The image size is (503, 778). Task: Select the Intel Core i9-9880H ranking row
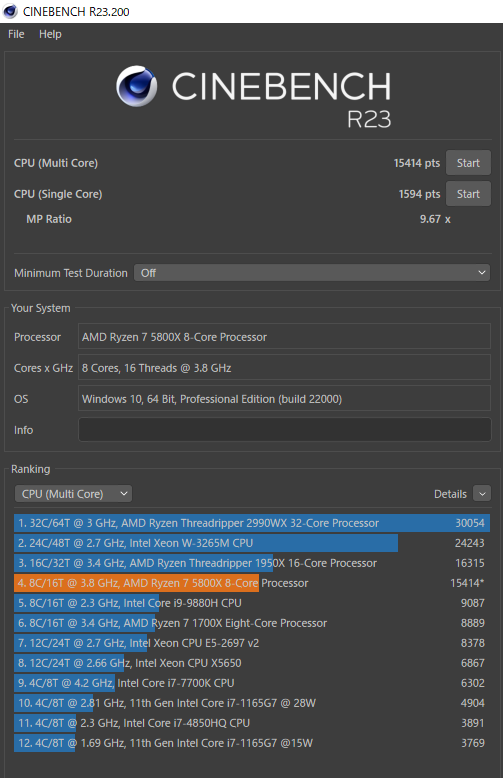[x=252, y=603]
